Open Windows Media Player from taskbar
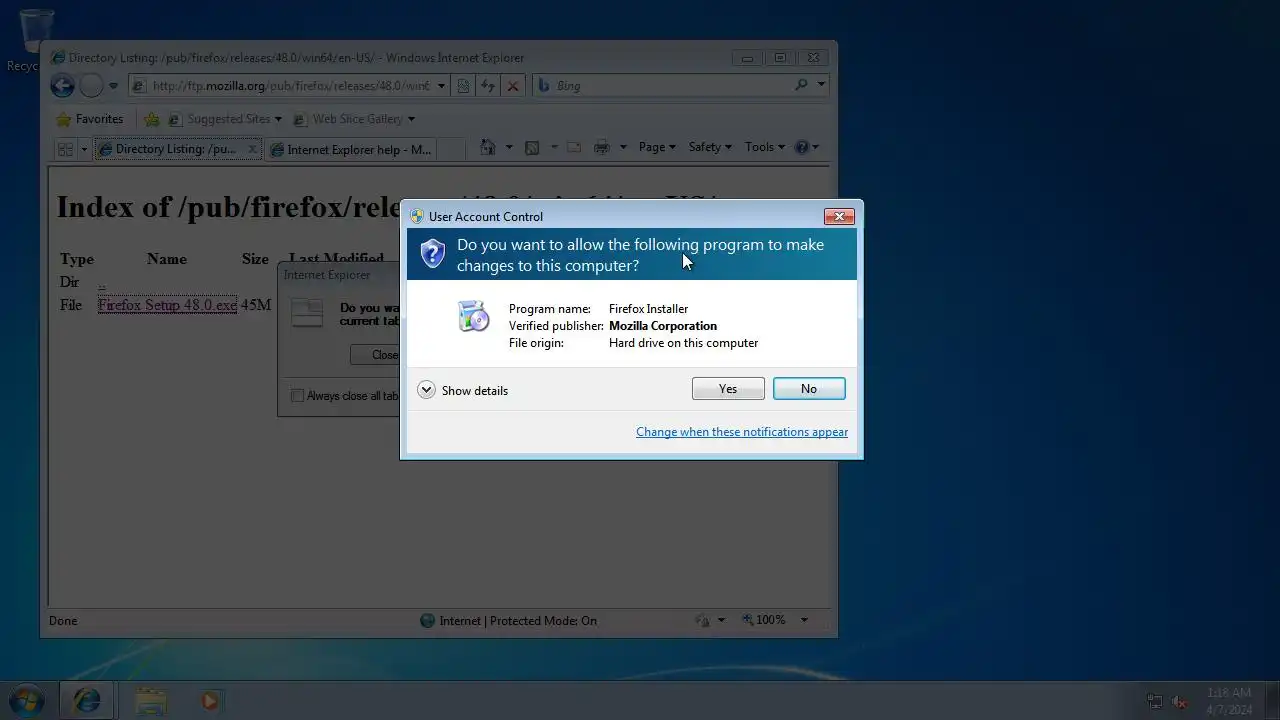This screenshot has width=1280, height=720. tap(210, 701)
